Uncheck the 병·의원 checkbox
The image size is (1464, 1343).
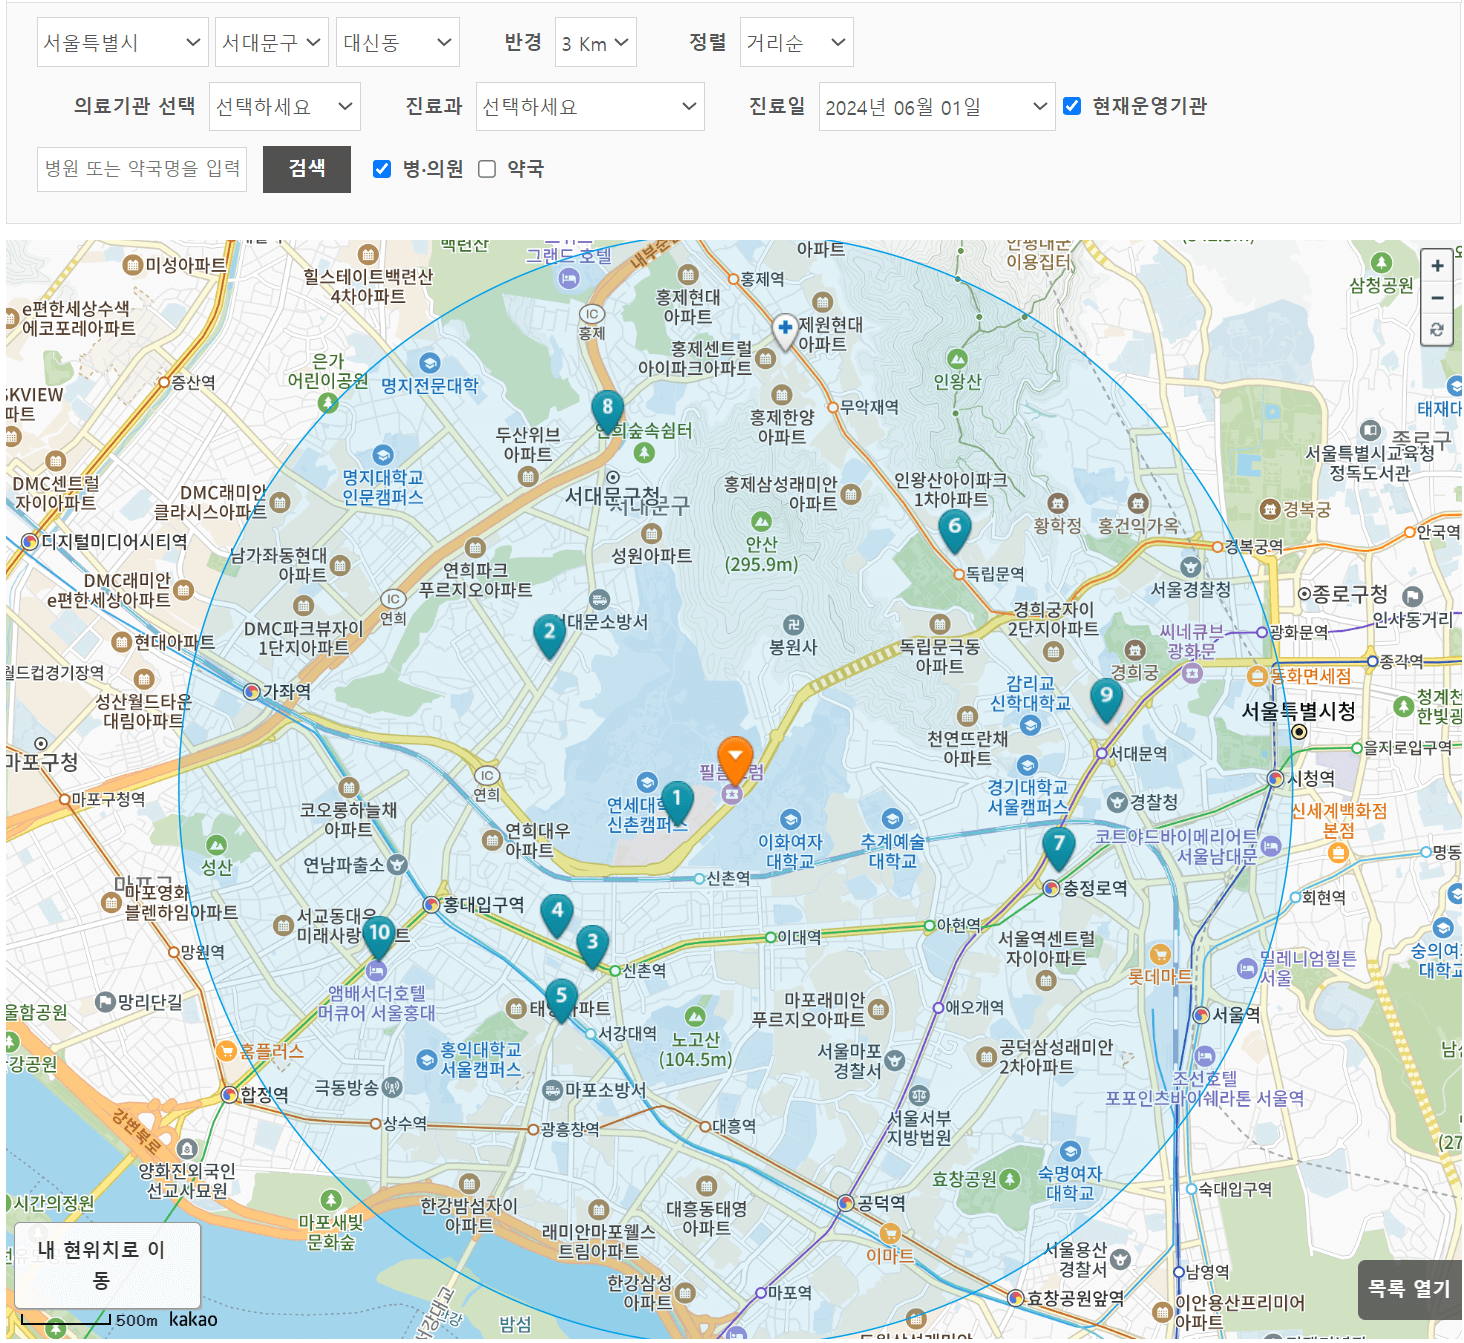point(382,169)
